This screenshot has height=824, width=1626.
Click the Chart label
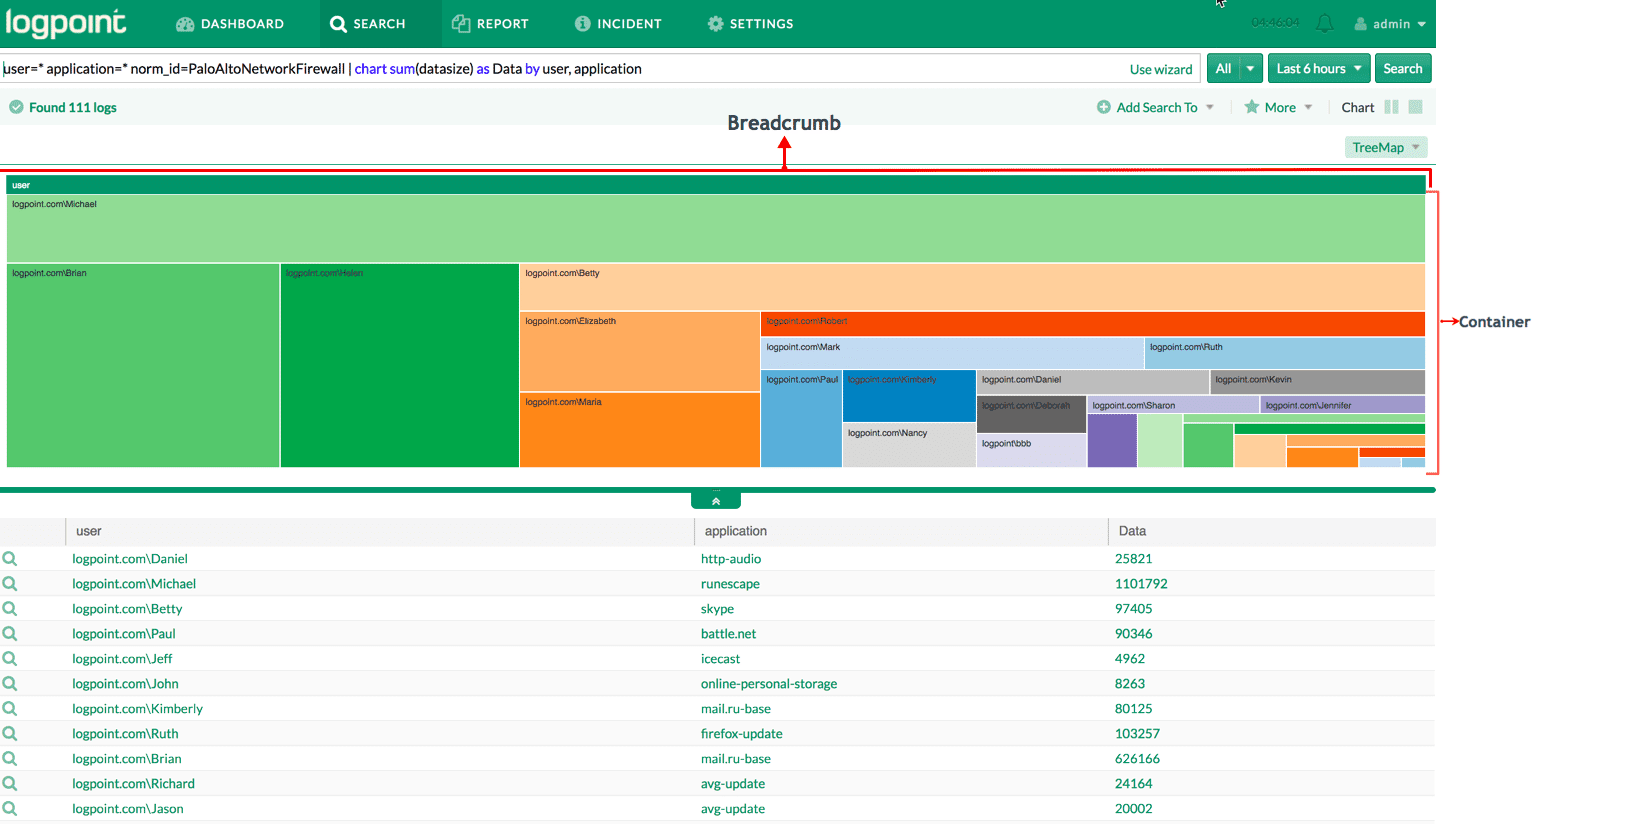[x=1357, y=107]
